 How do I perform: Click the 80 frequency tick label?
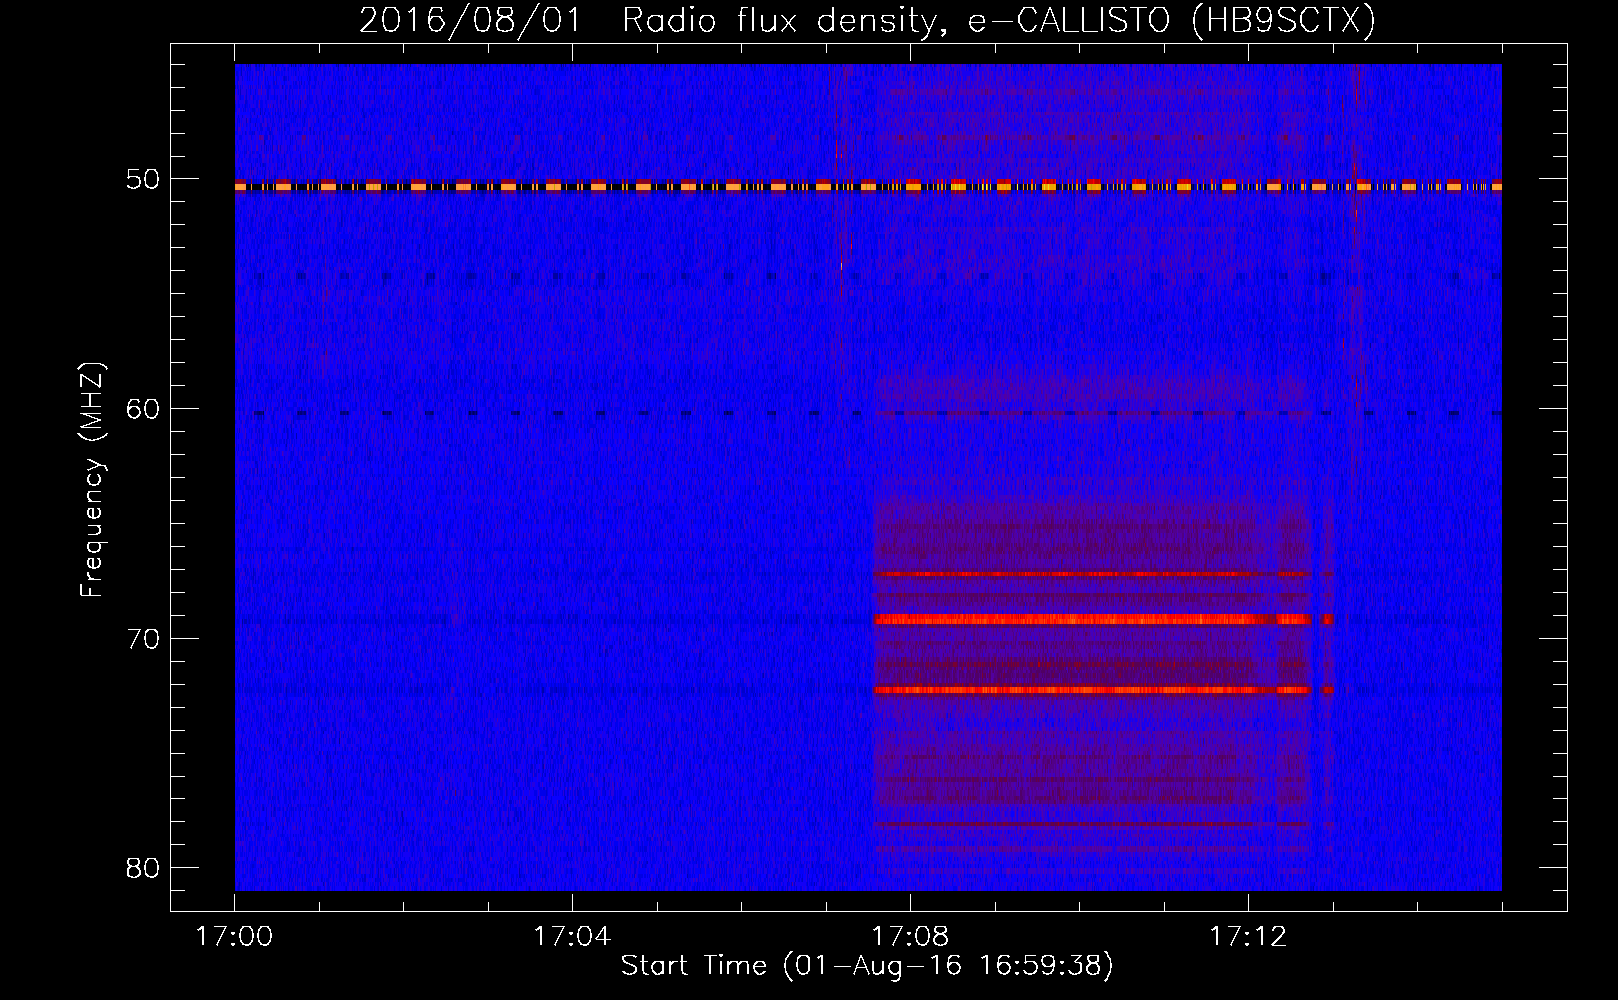point(143,867)
